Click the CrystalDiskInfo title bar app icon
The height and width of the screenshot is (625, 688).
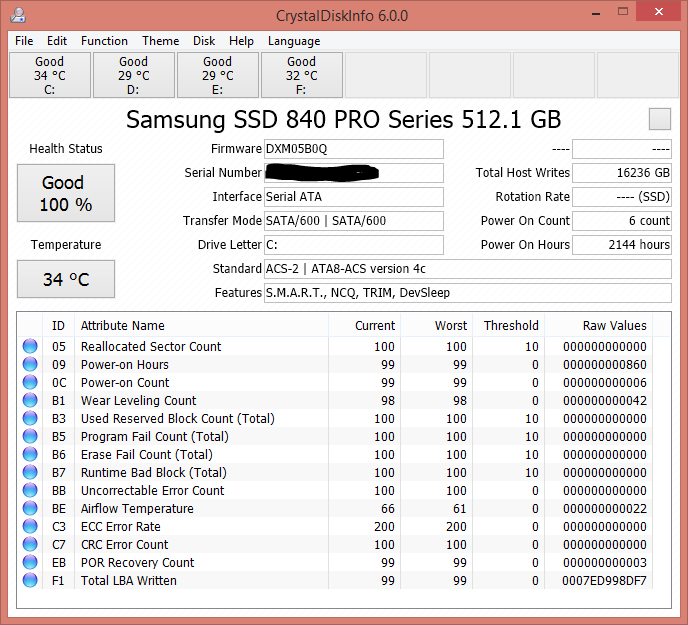[17, 16]
